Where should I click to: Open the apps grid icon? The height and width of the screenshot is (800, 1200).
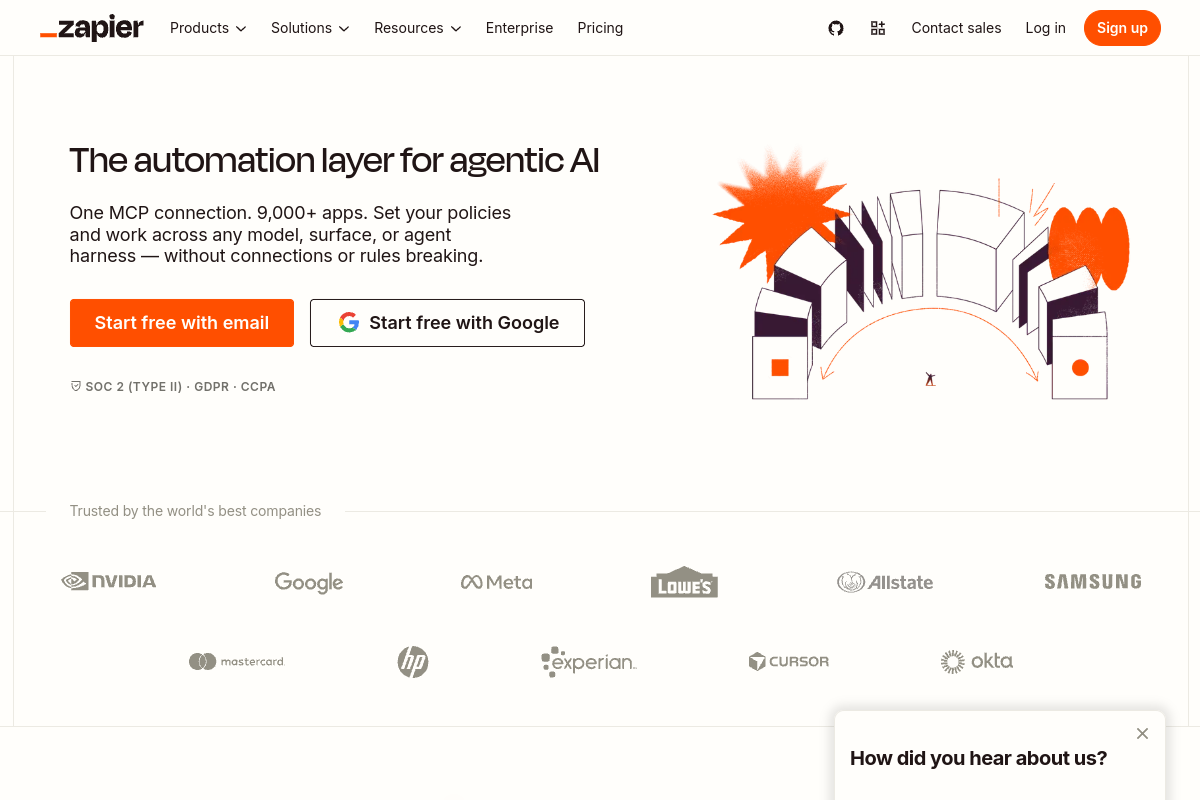click(878, 28)
